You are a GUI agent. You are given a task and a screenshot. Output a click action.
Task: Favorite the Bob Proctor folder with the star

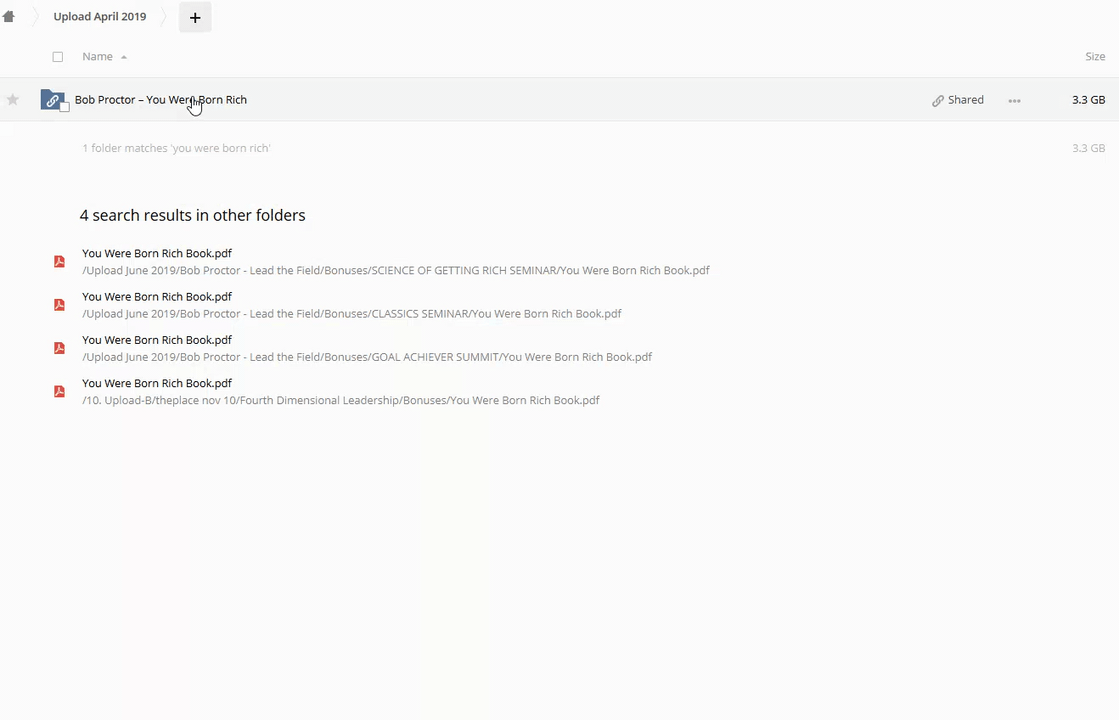[x=13, y=100]
